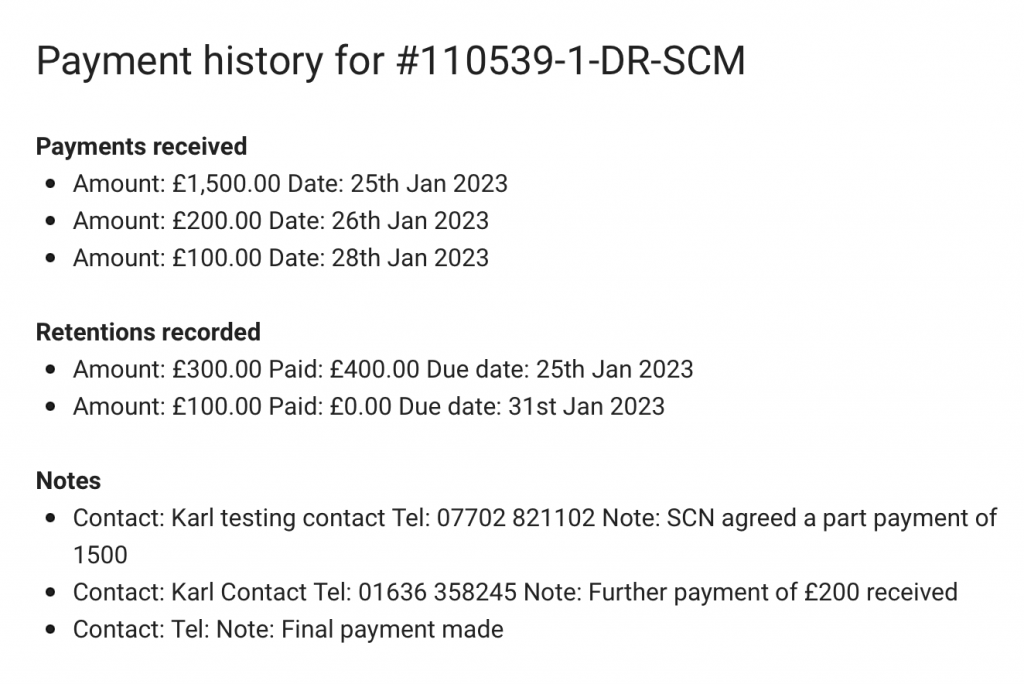Select the £100.00 payment dated 28th Jan
This screenshot has height=684, width=1024.
click(x=280, y=258)
